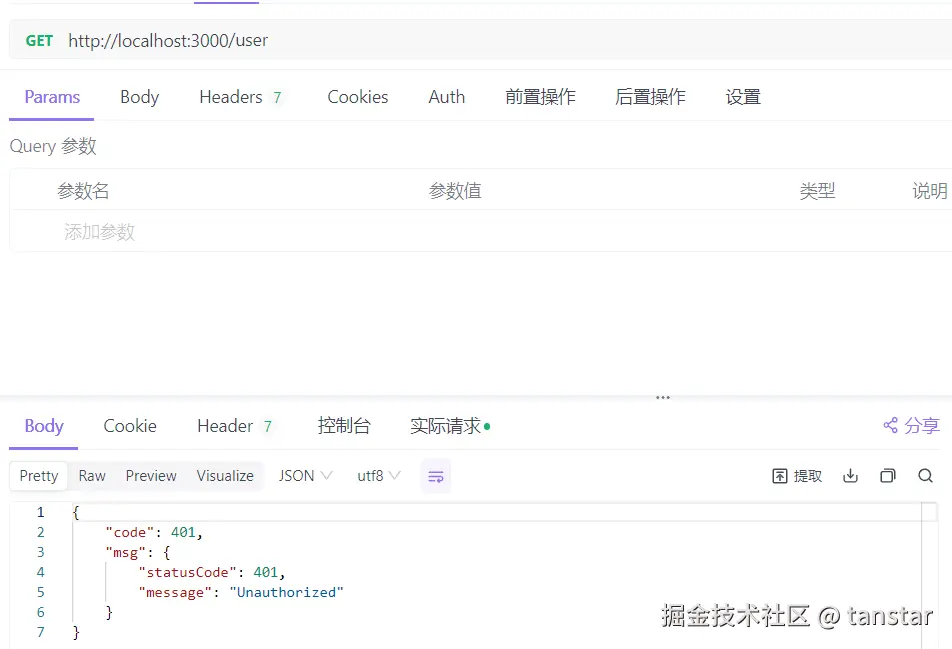The image size is (952, 649).
Task: Select the response Cookie tab
Action: (130, 426)
